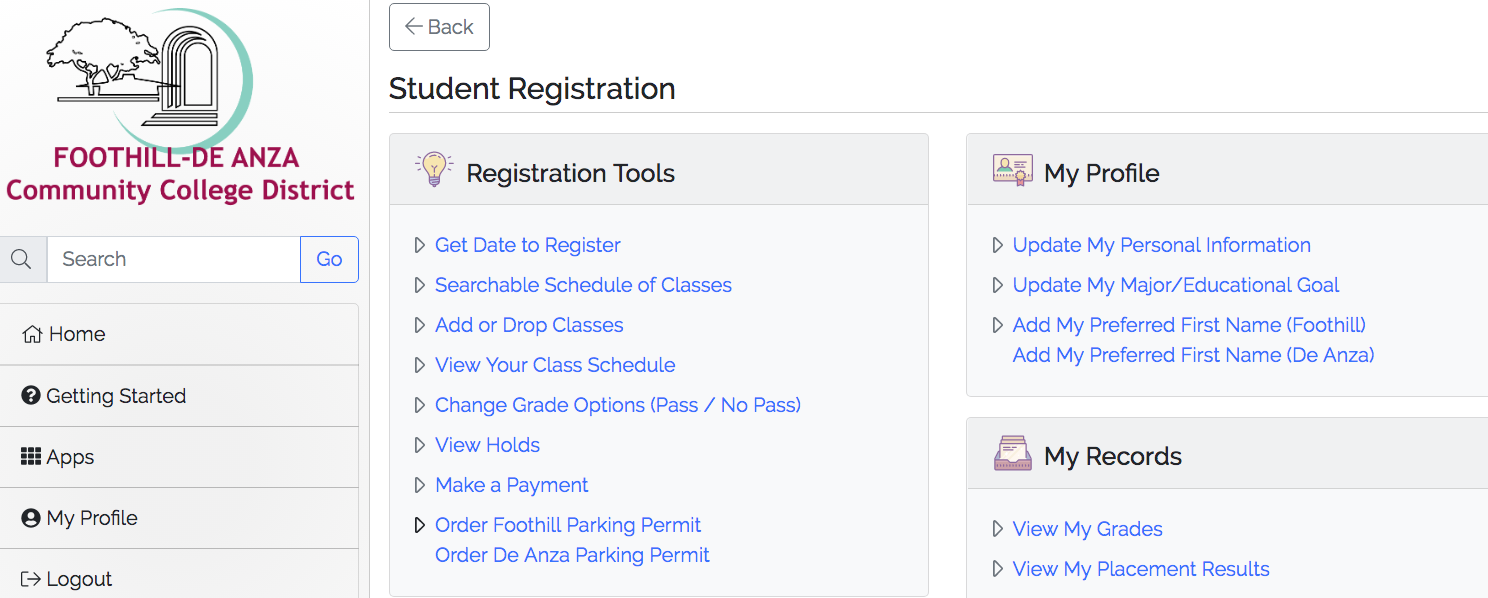Viewport: 1488px width, 598px height.
Task: Click the archive icon beside My Records
Action: (1013, 452)
